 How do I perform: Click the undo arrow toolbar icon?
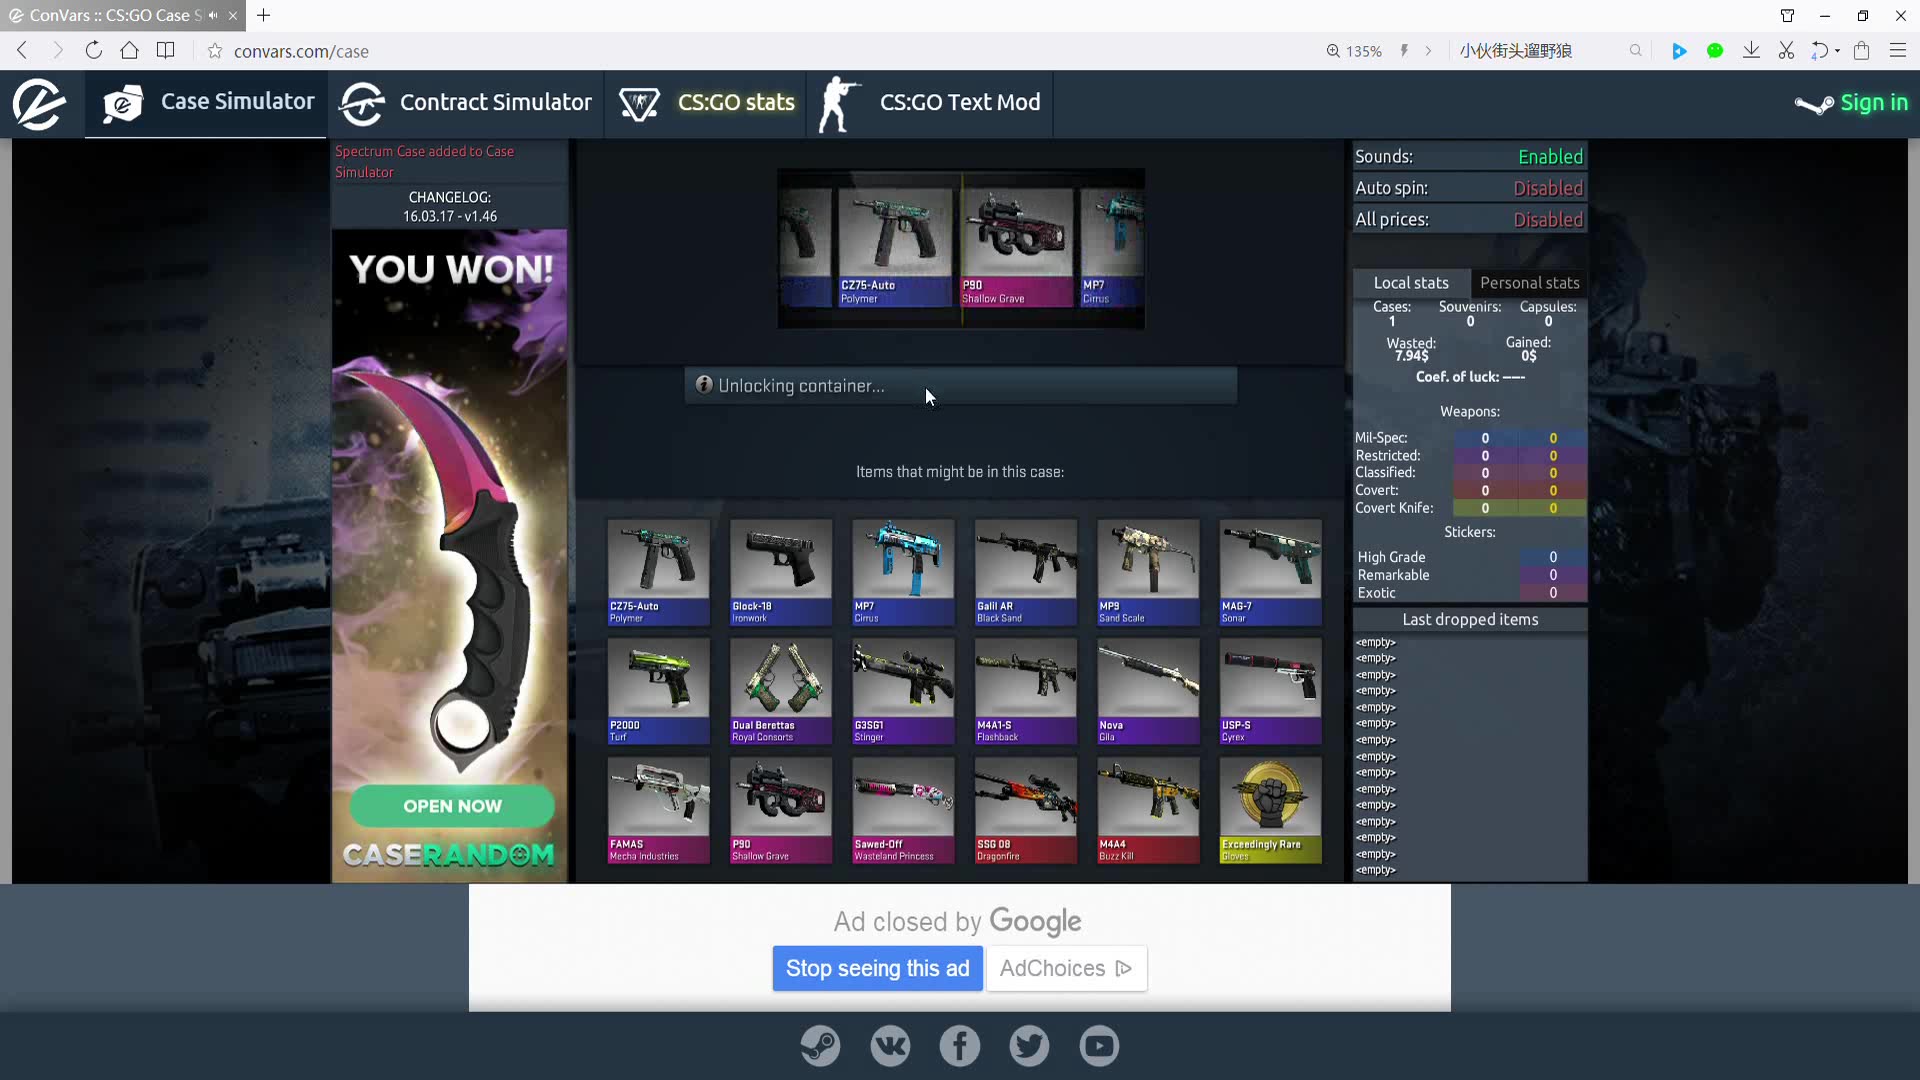[1820, 51]
